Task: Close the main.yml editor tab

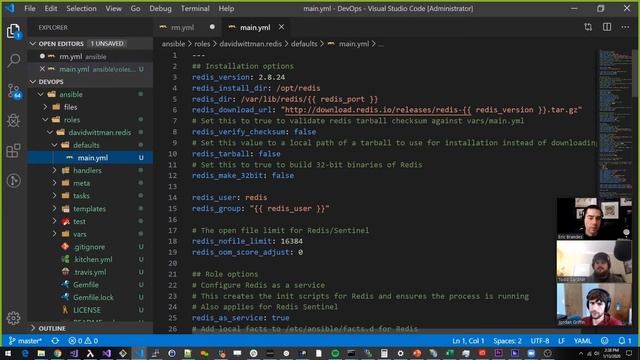Action: (x=281, y=27)
